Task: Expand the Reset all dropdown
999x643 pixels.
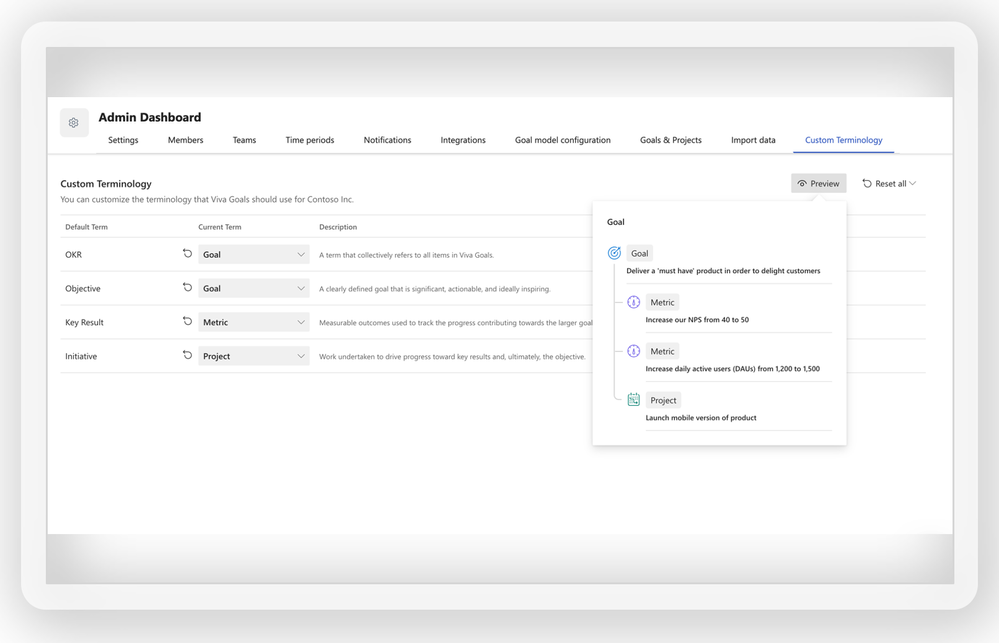Action: 889,184
